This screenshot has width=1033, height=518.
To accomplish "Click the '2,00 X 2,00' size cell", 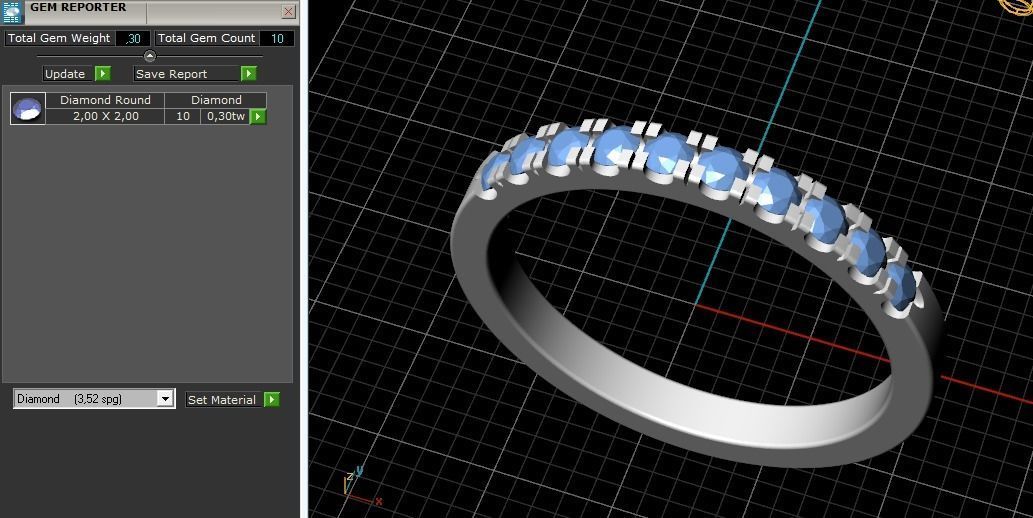I will [x=105, y=117].
